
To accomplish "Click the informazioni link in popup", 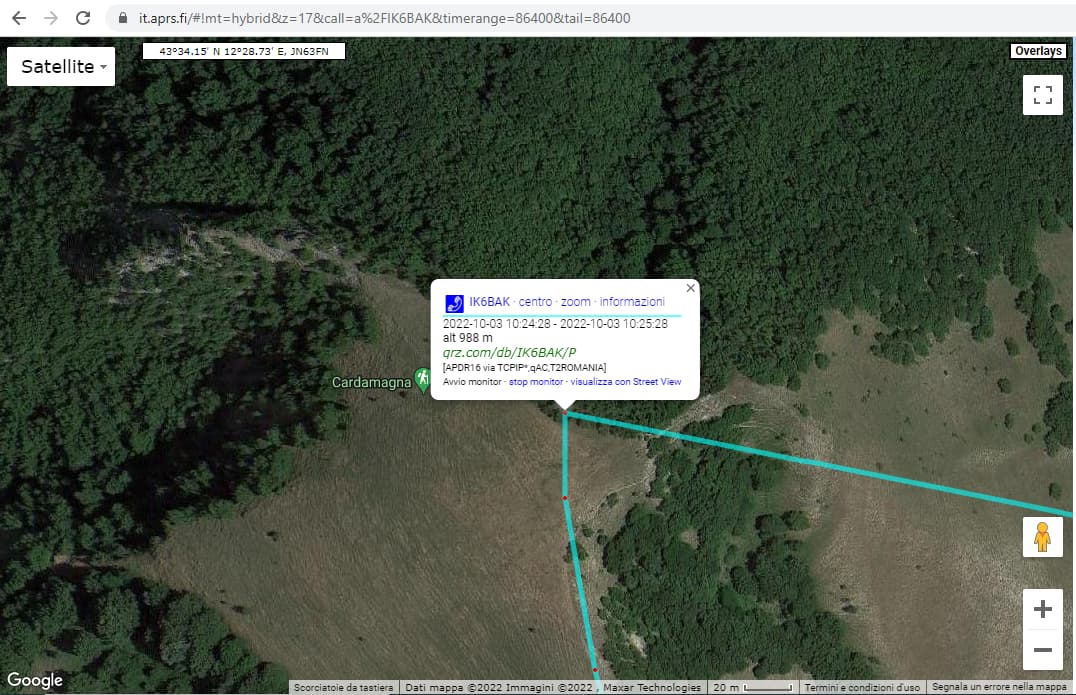I will 632,302.
